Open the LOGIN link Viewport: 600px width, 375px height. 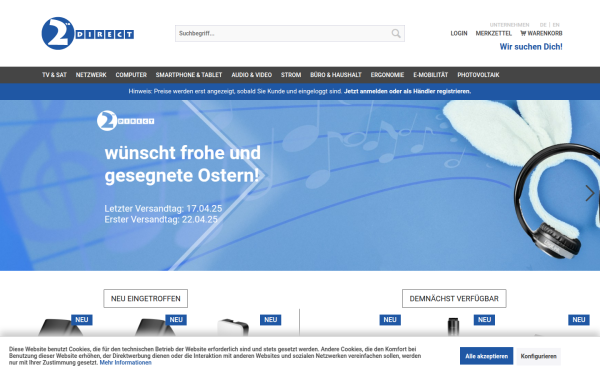tap(459, 33)
